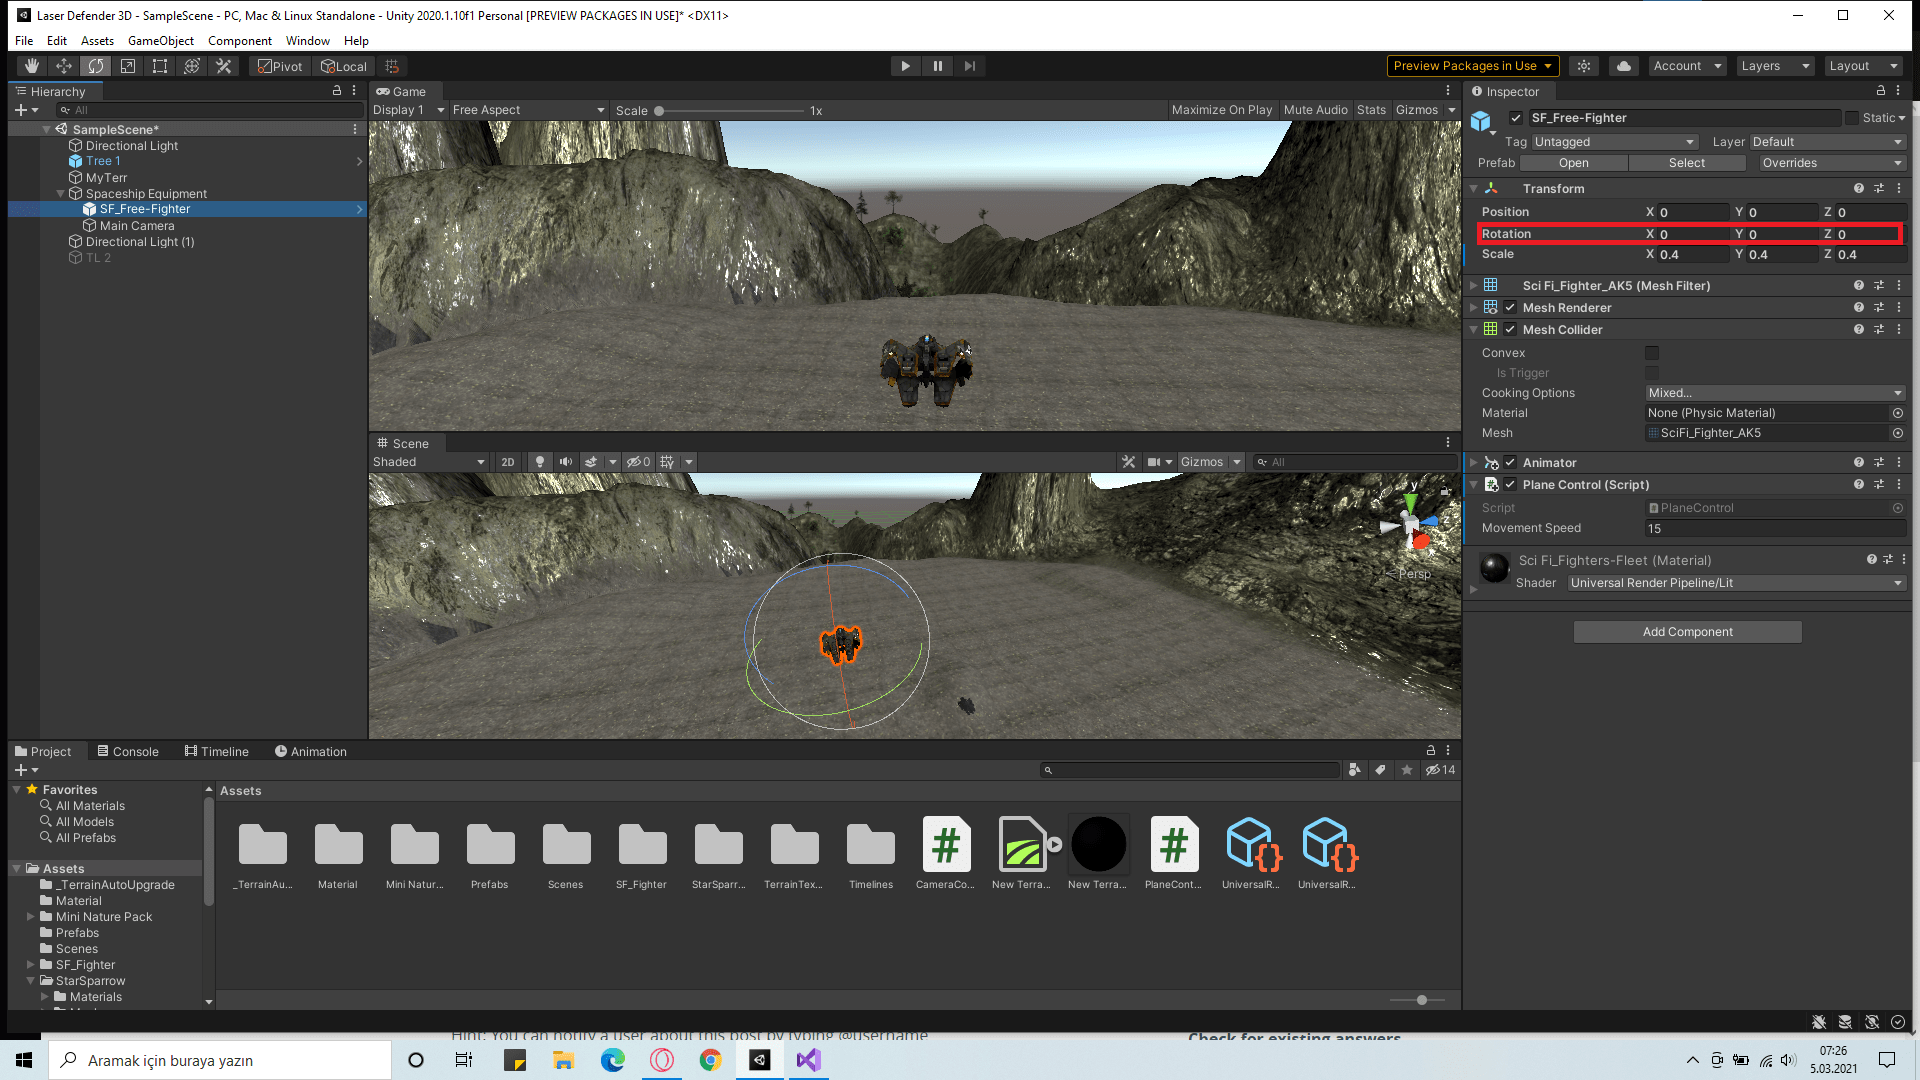Open Collab sun icon in toolbar
Viewport: 1920px width, 1080px height.
tap(1584, 66)
